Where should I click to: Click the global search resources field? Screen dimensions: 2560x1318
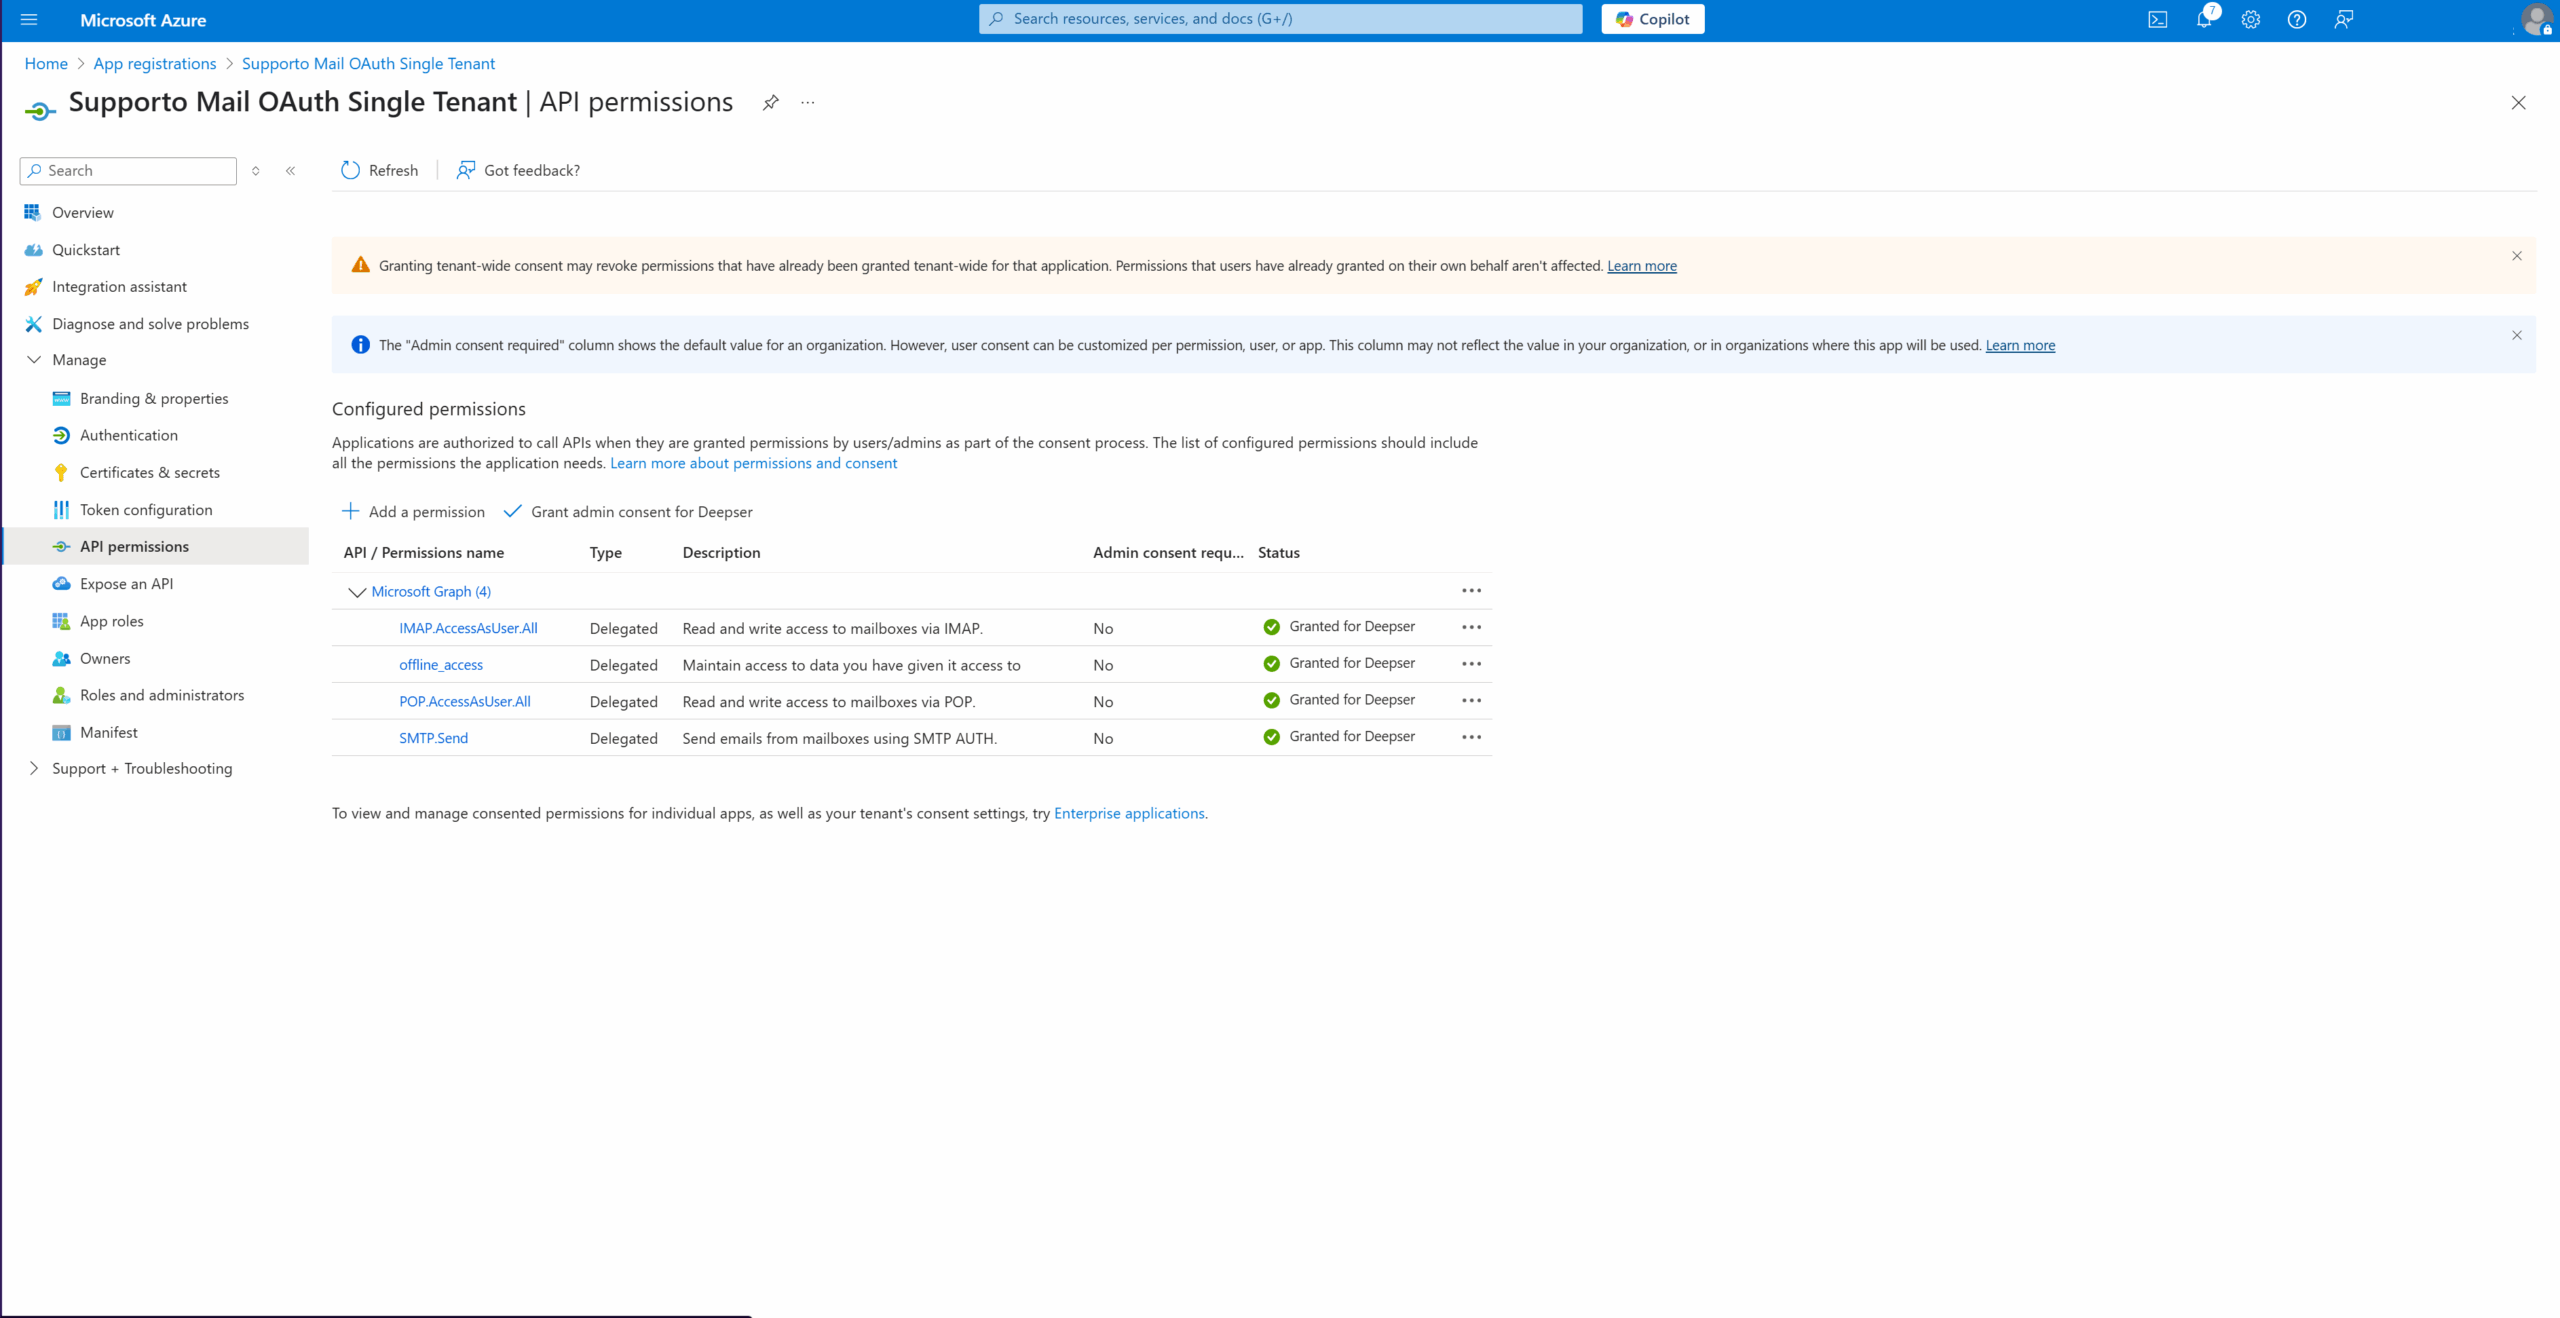1280,19
